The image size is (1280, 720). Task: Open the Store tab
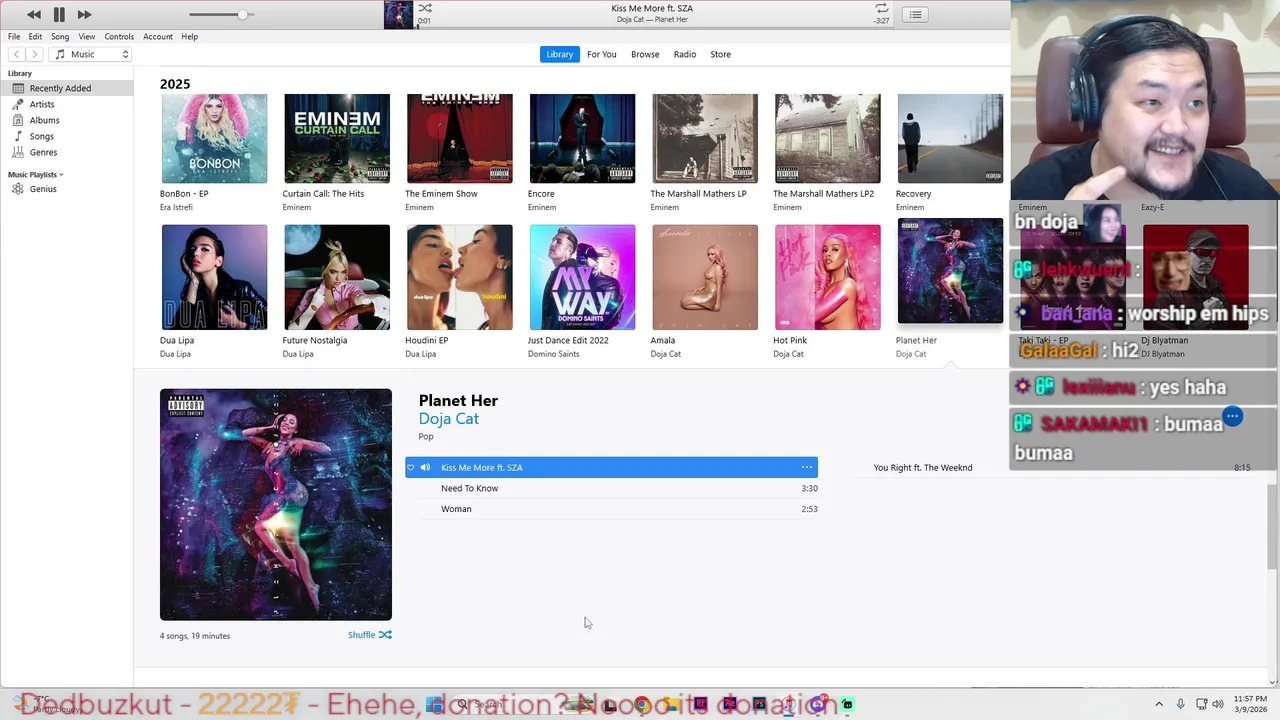720,54
